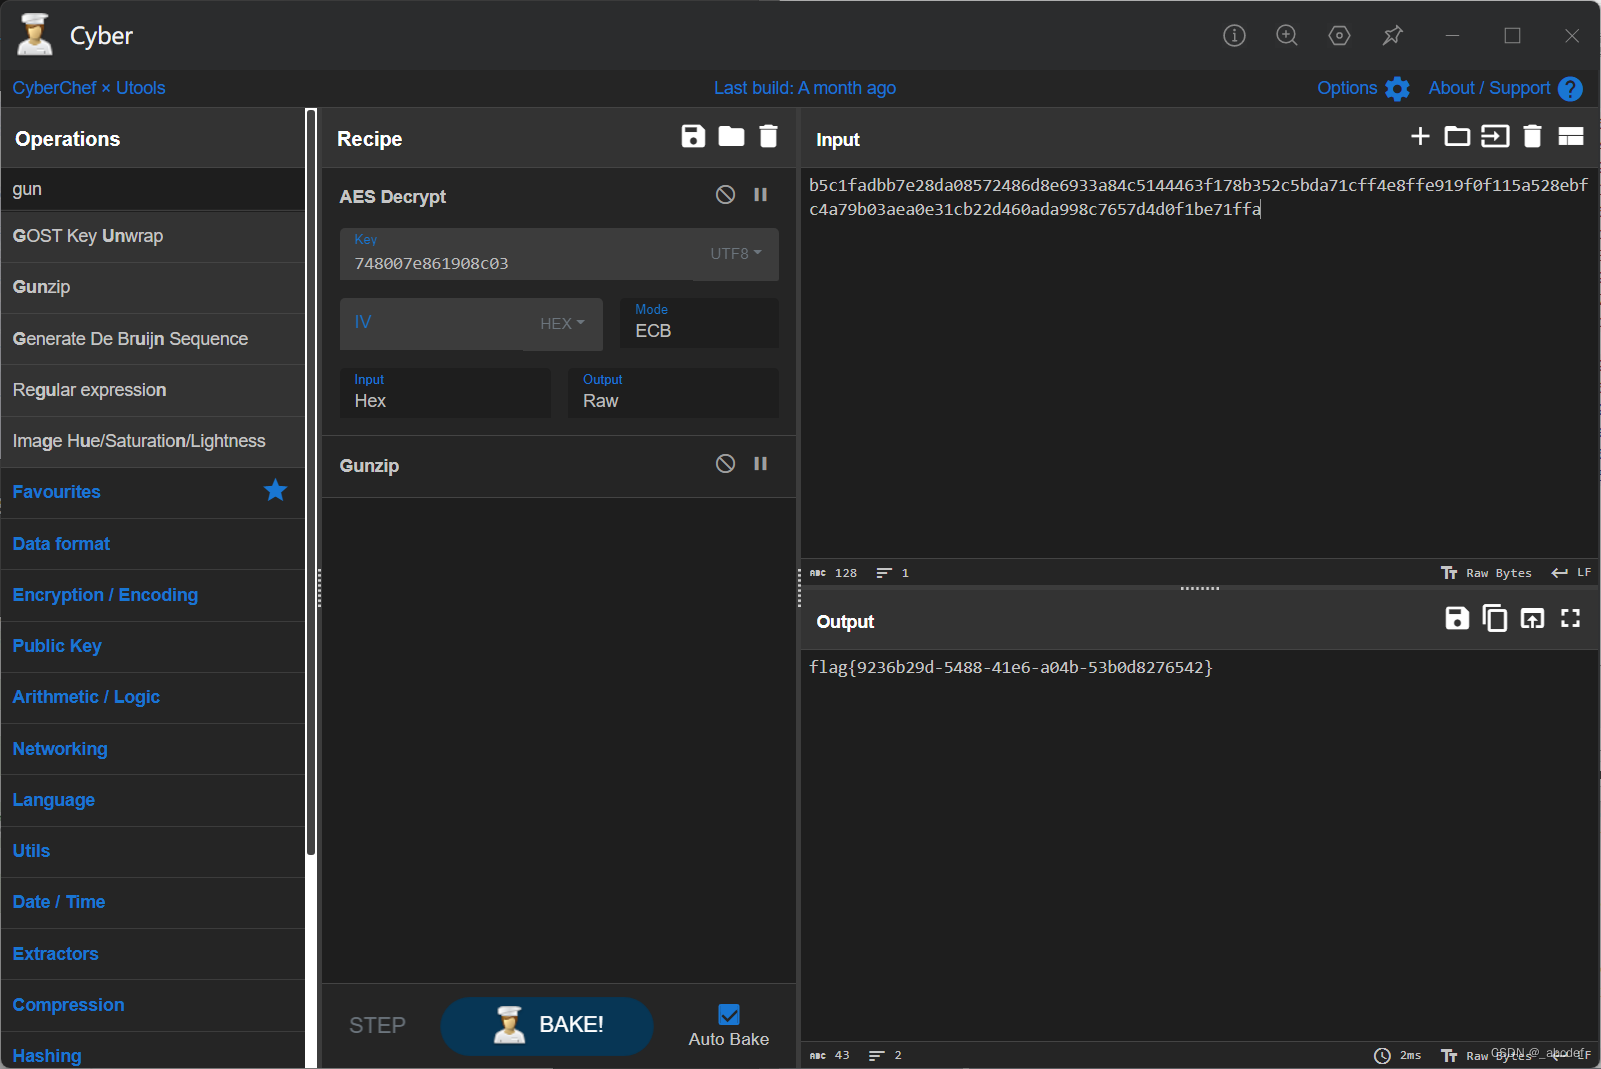The image size is (1601, 1069).
Task: Expand the Hashing category
Action: (x=153, y=1051)
